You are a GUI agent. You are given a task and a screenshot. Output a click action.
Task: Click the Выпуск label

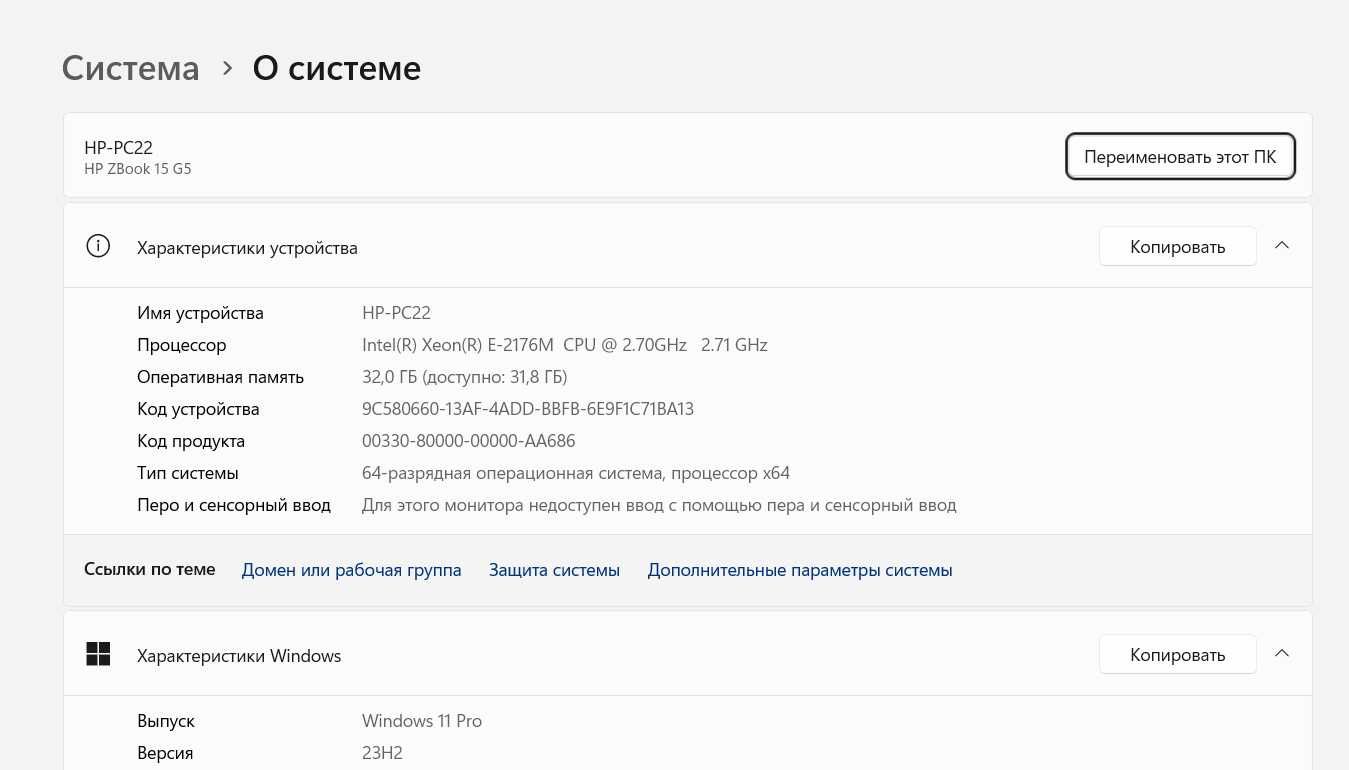pyautogui.click(x=166, y=721)
